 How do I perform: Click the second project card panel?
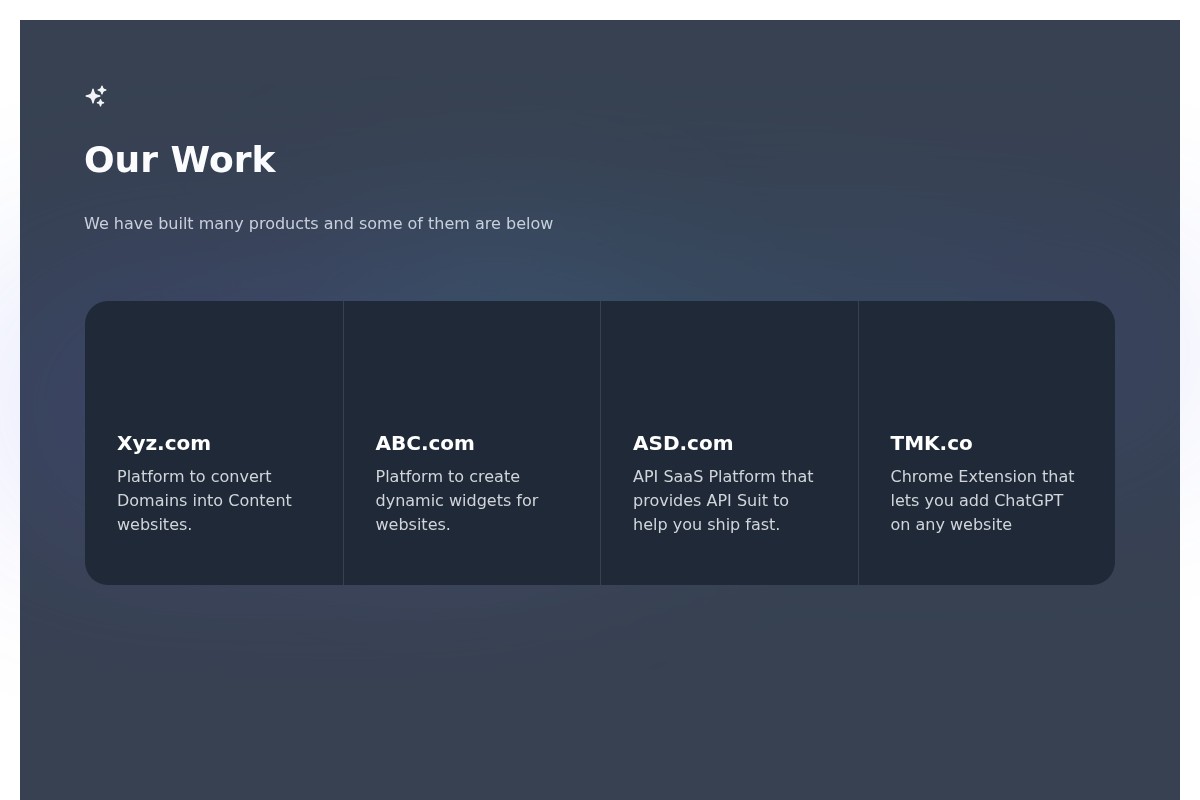click(x=471, y=442)
